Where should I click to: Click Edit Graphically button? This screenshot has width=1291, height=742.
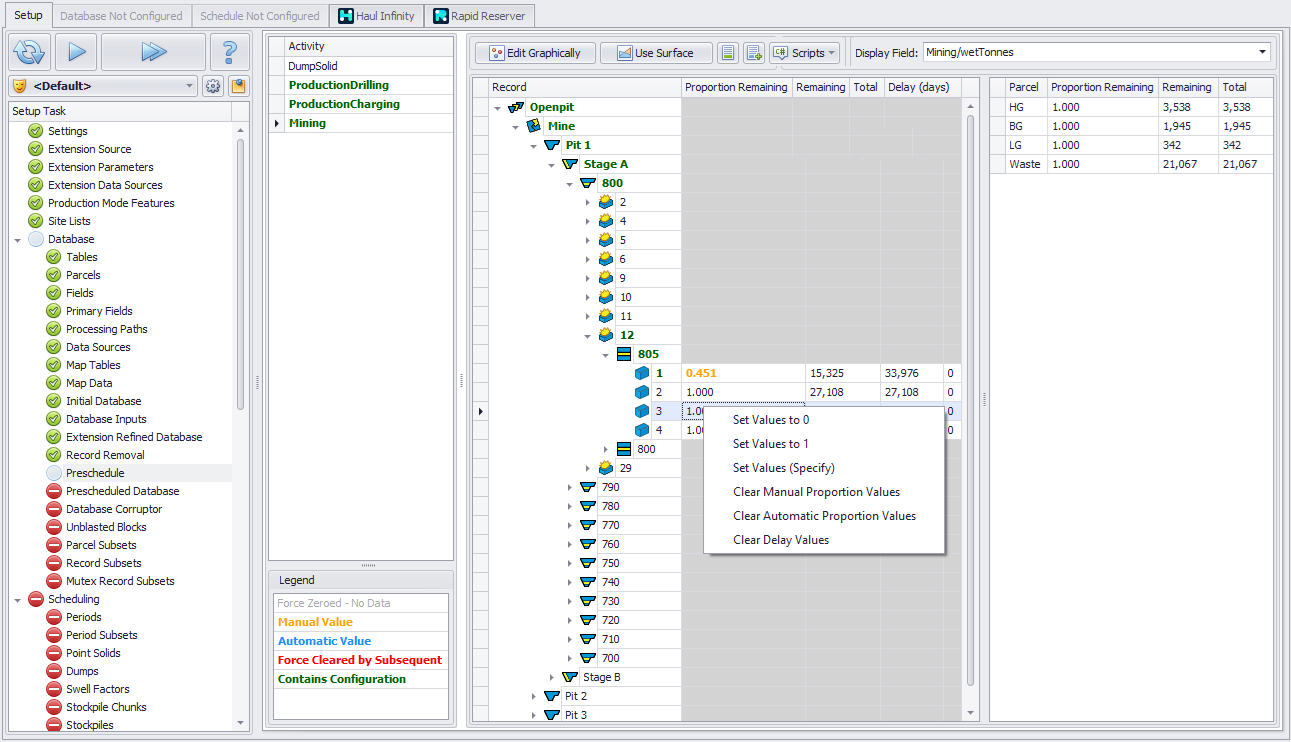pos(535,53)
